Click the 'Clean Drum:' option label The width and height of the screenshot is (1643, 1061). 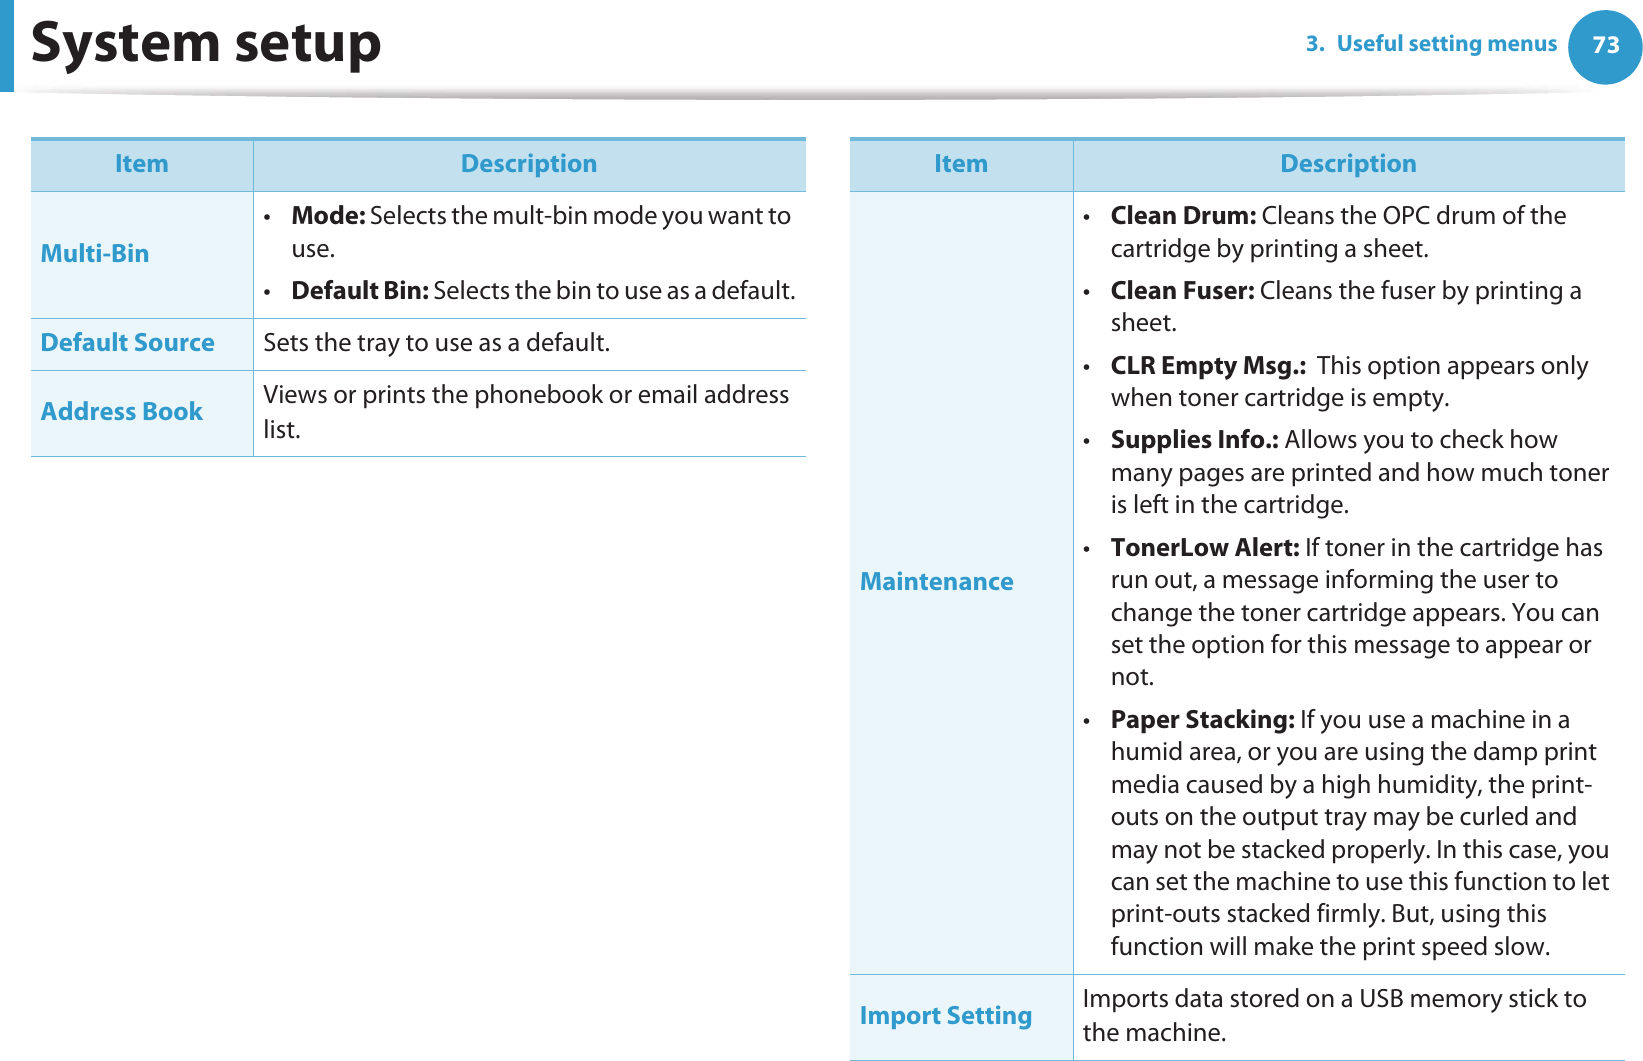pos(1183,216)
